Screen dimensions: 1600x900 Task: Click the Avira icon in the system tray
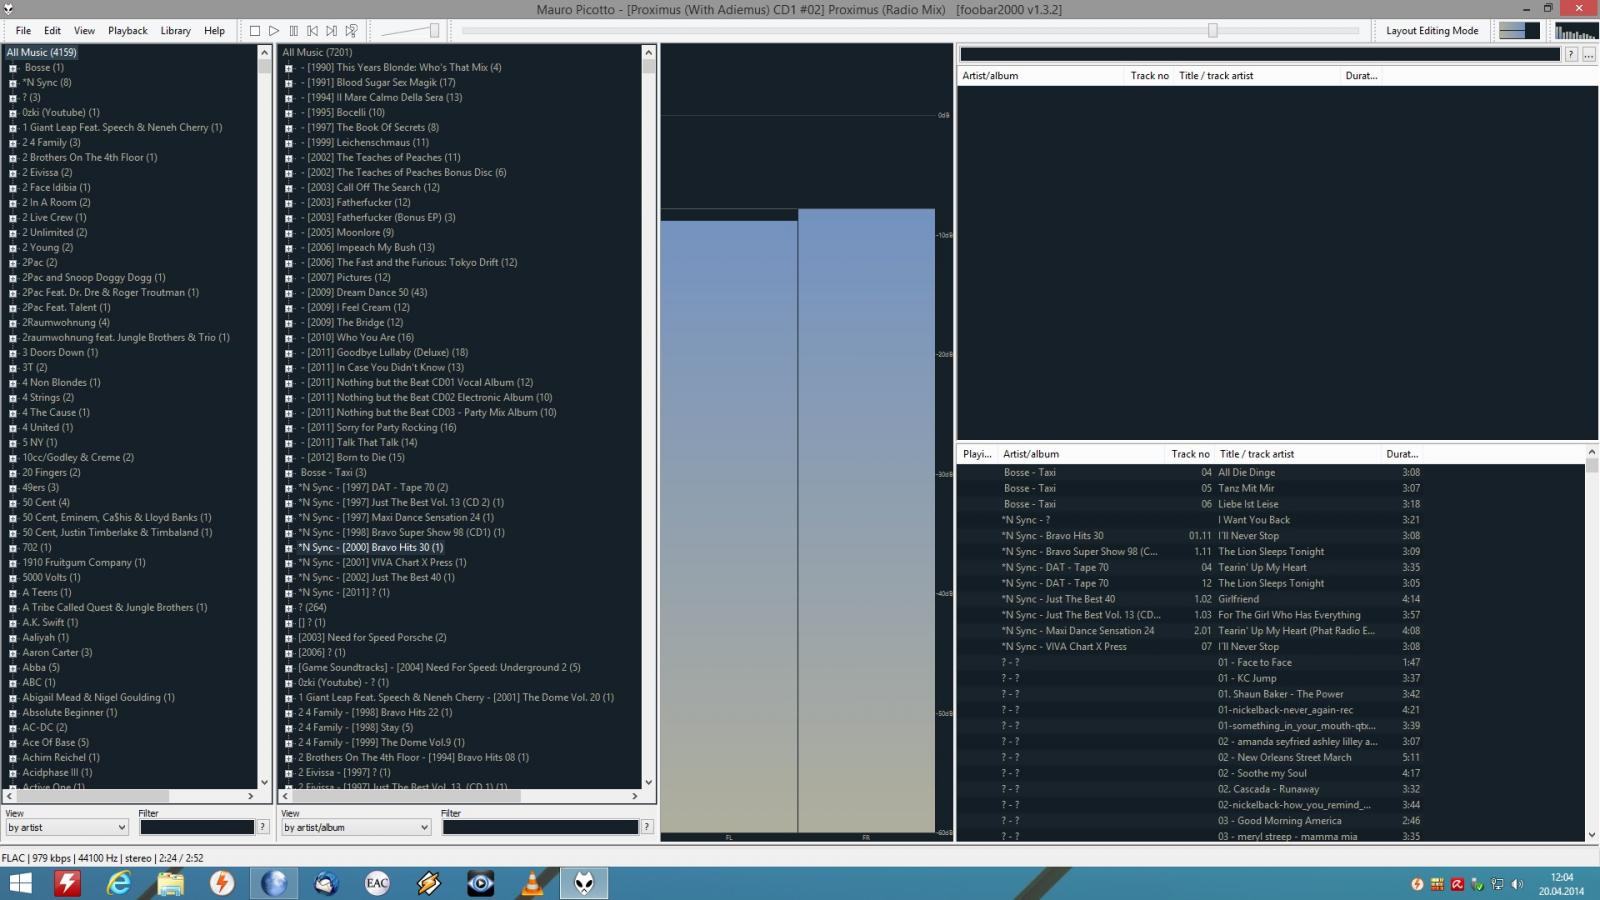click(1457, 884)
